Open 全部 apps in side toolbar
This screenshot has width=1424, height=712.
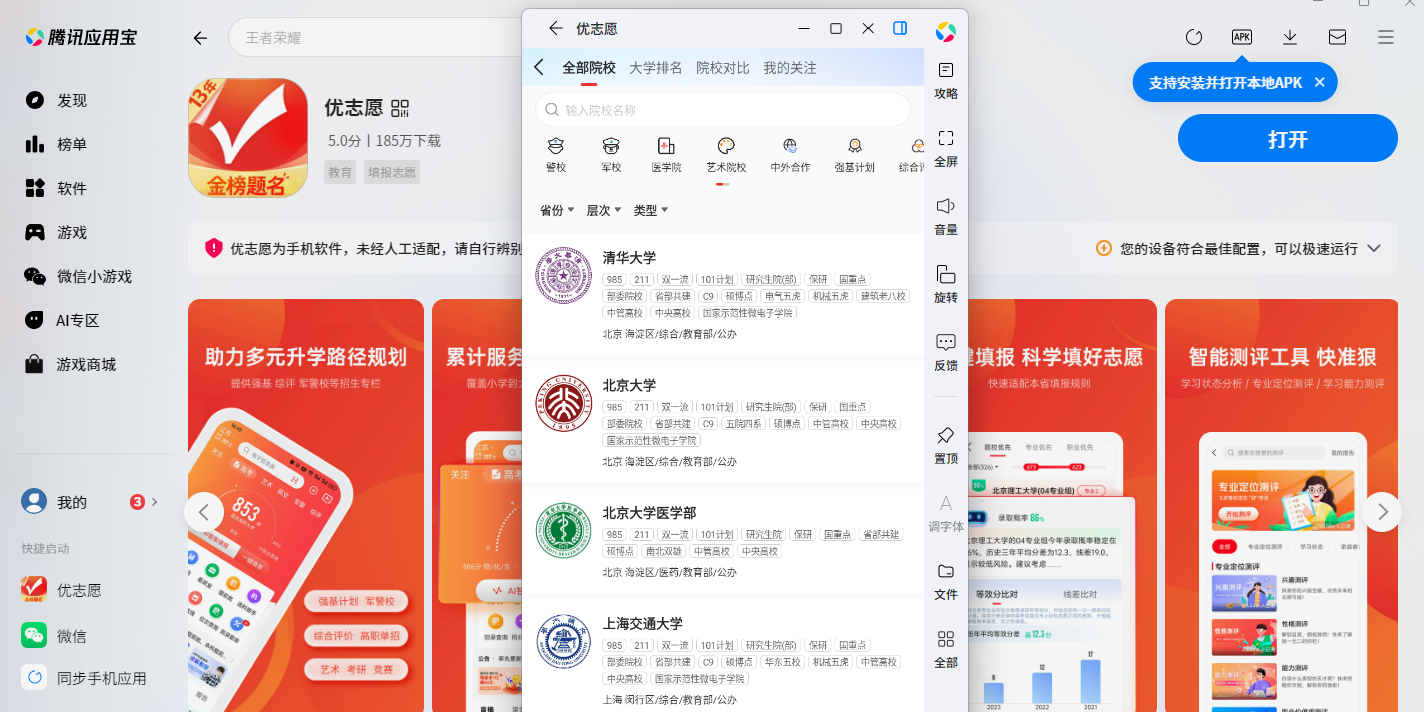tap(945, 649)
